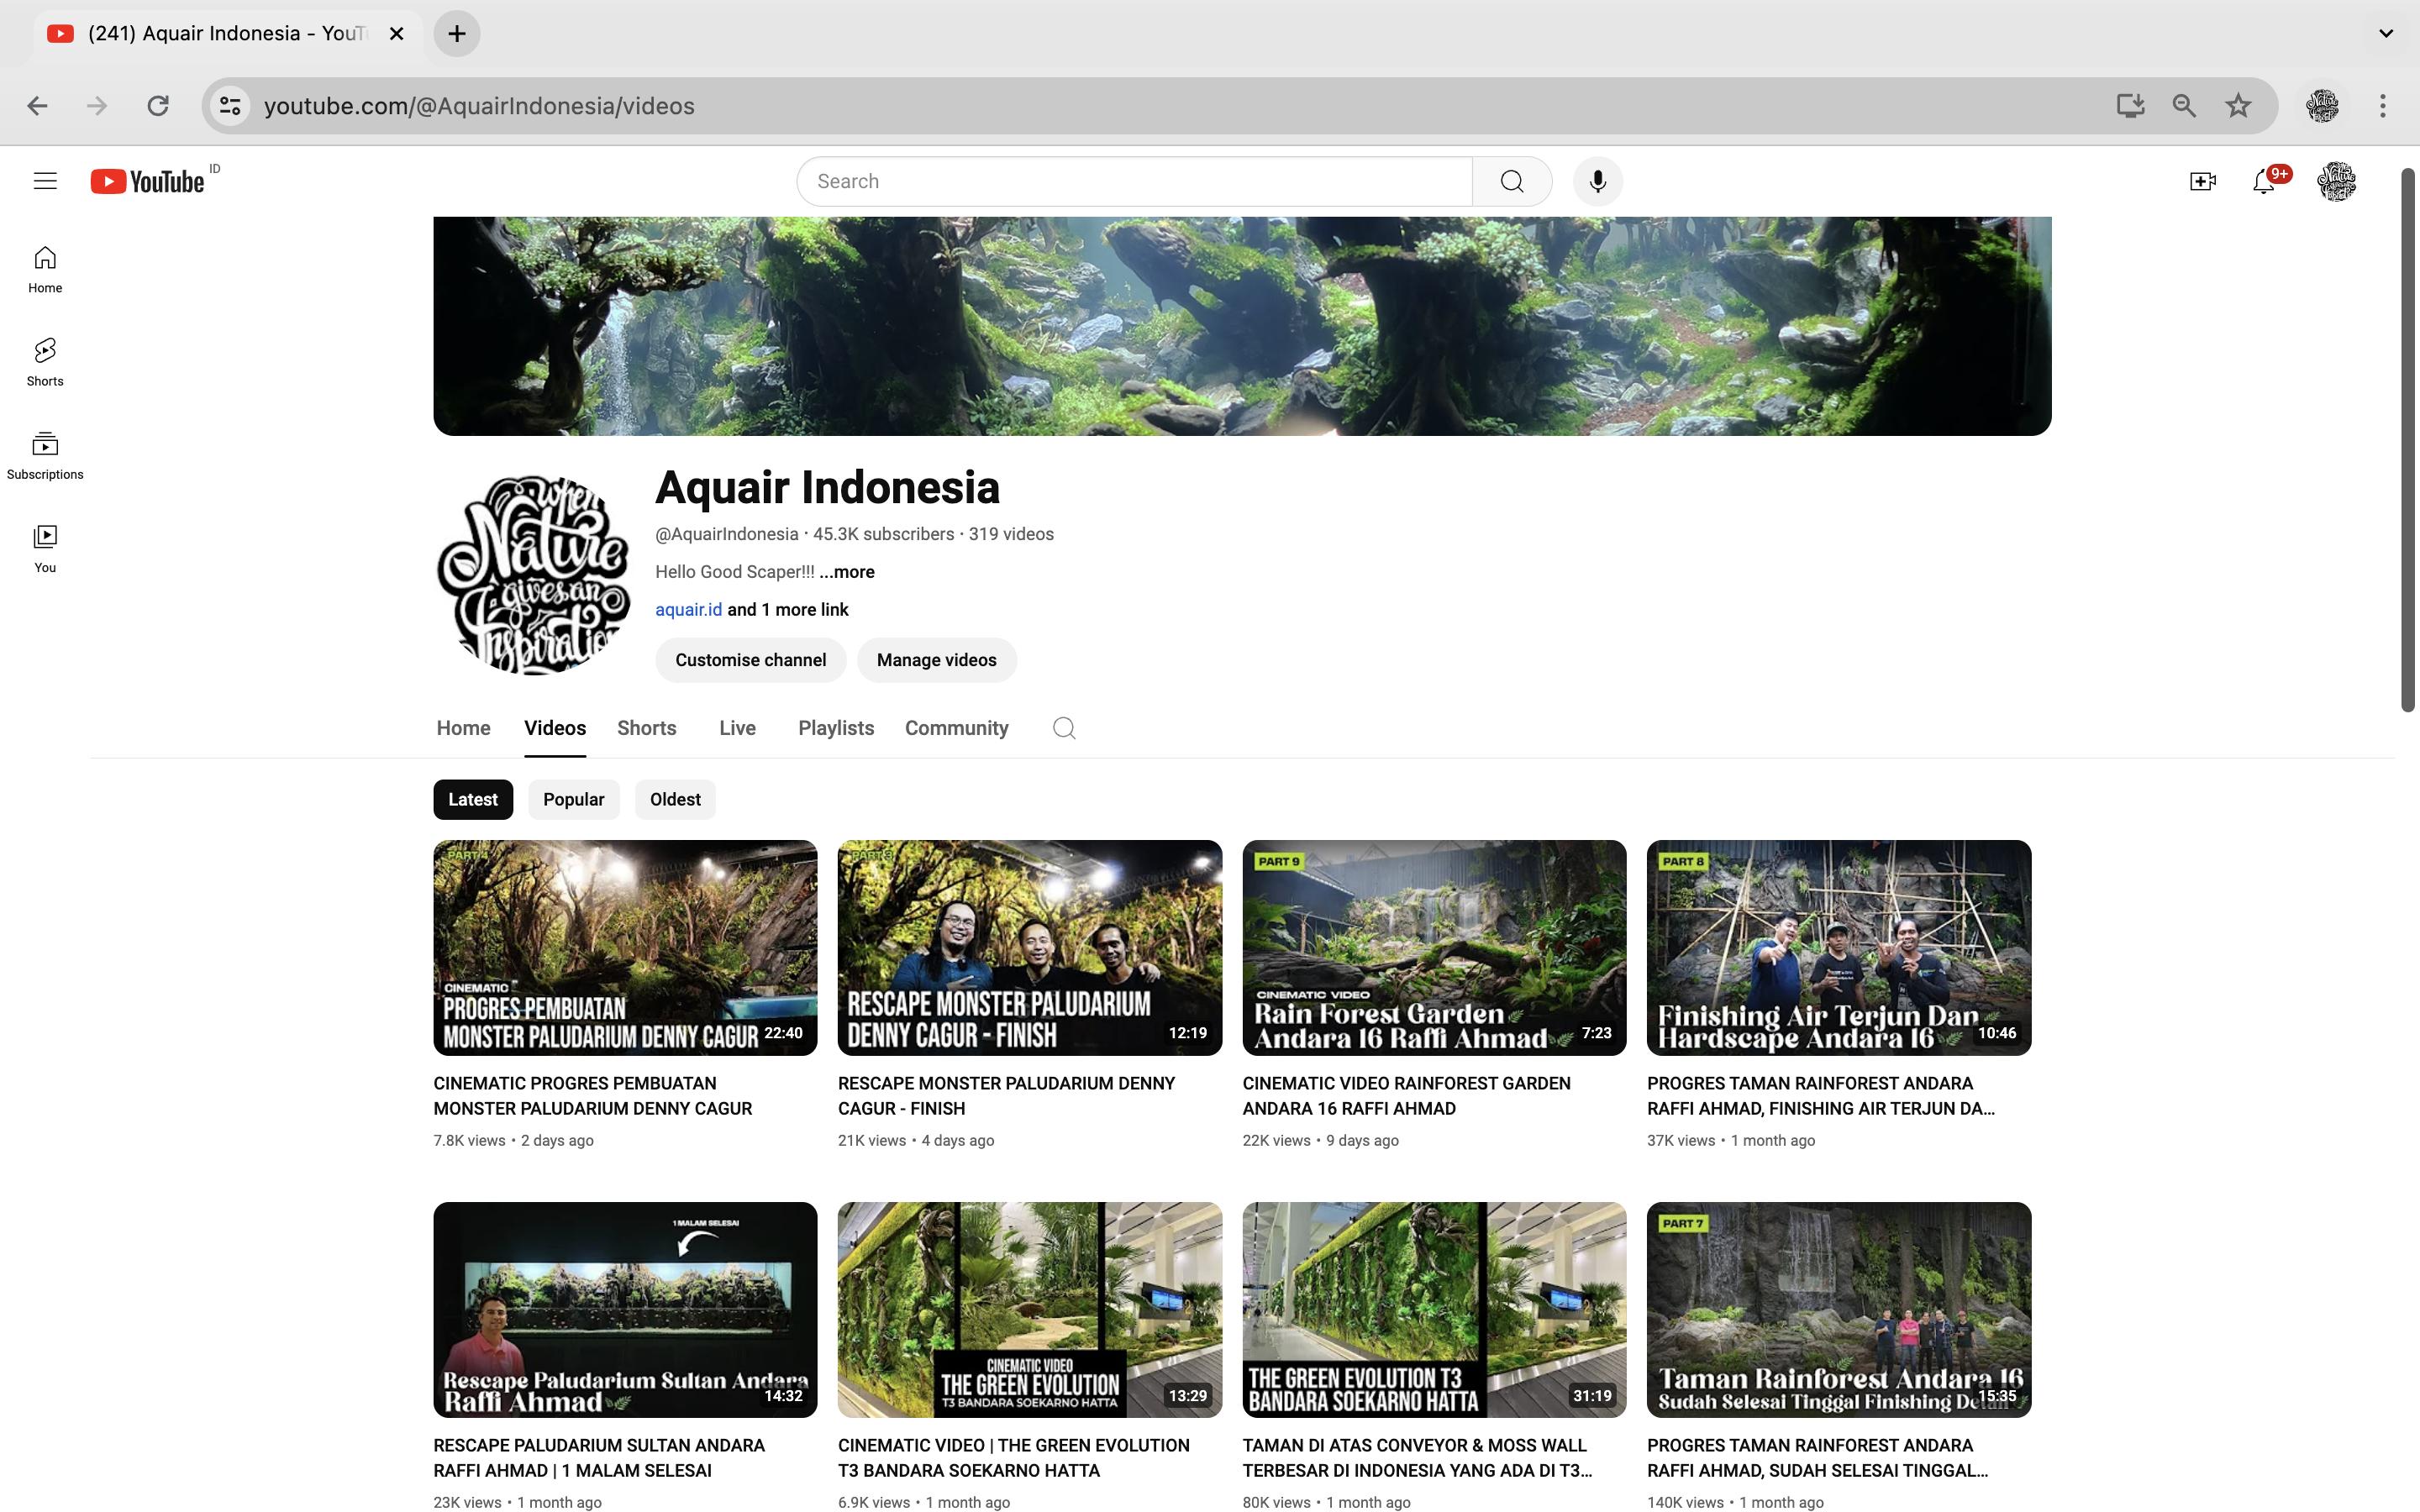Open Chrome three-dot menu
Screen dimensions: 2420x1512
2383,106
